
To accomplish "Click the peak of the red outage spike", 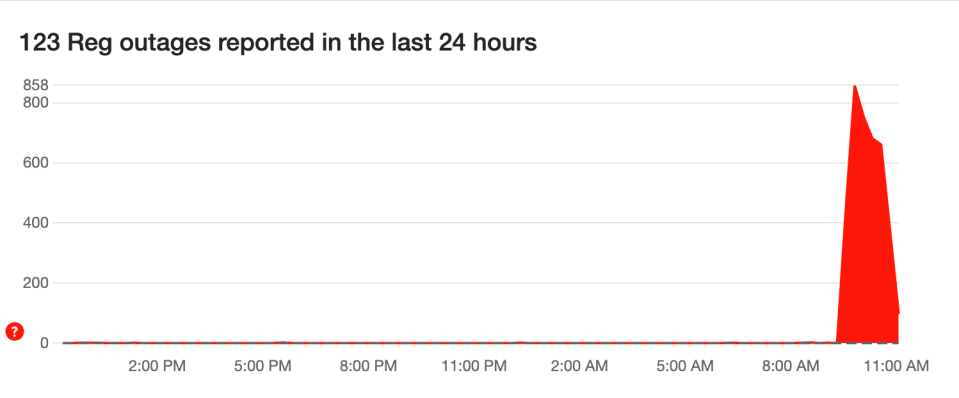I will point(854,86).
